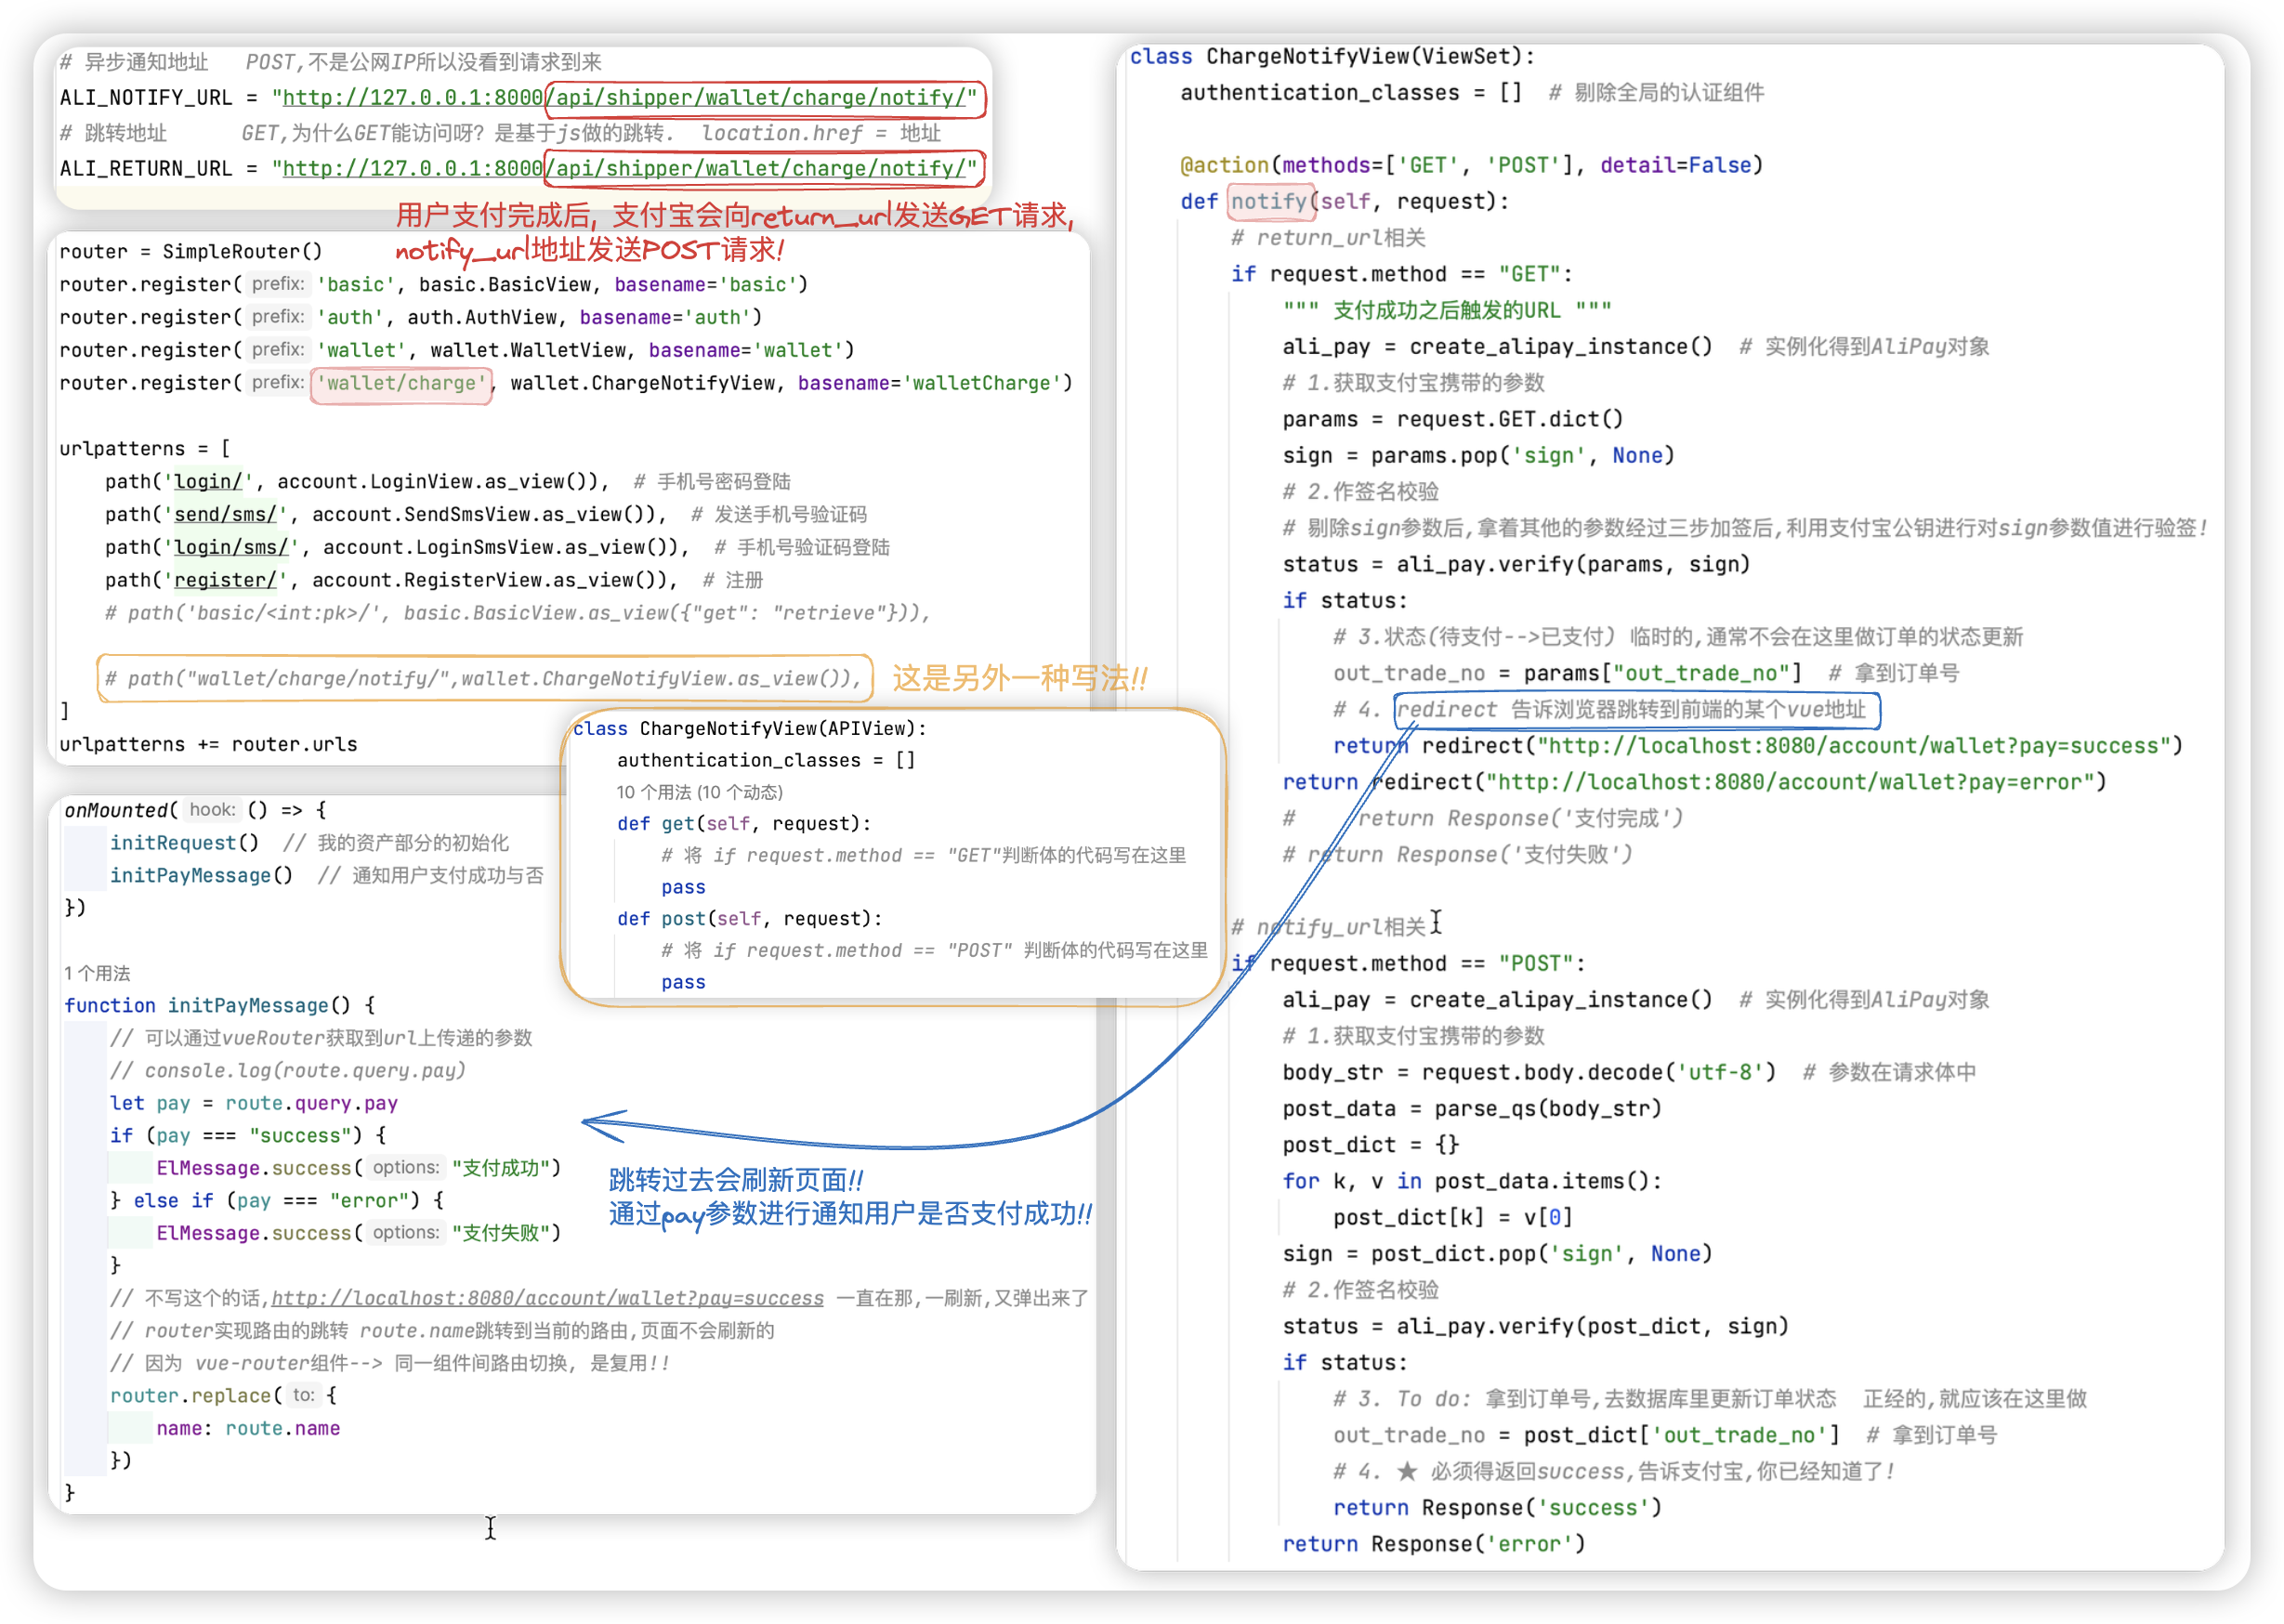Click the blue-boxed redirect comment
Screen dimensions: 2284x1624
pyautogui.click(x=1636, y=710)
